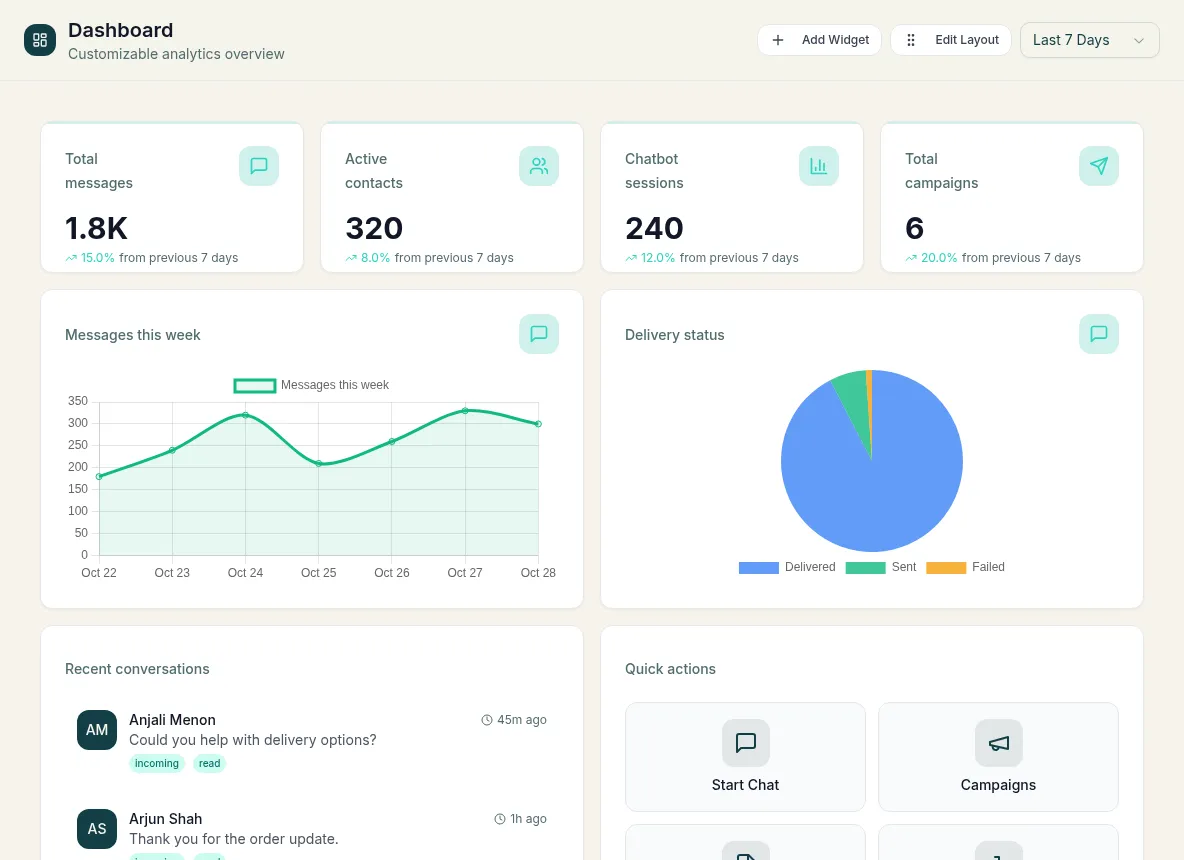
Task: Click the AS avatar of Arjun Shah
Action: click(x=97, y=829)
